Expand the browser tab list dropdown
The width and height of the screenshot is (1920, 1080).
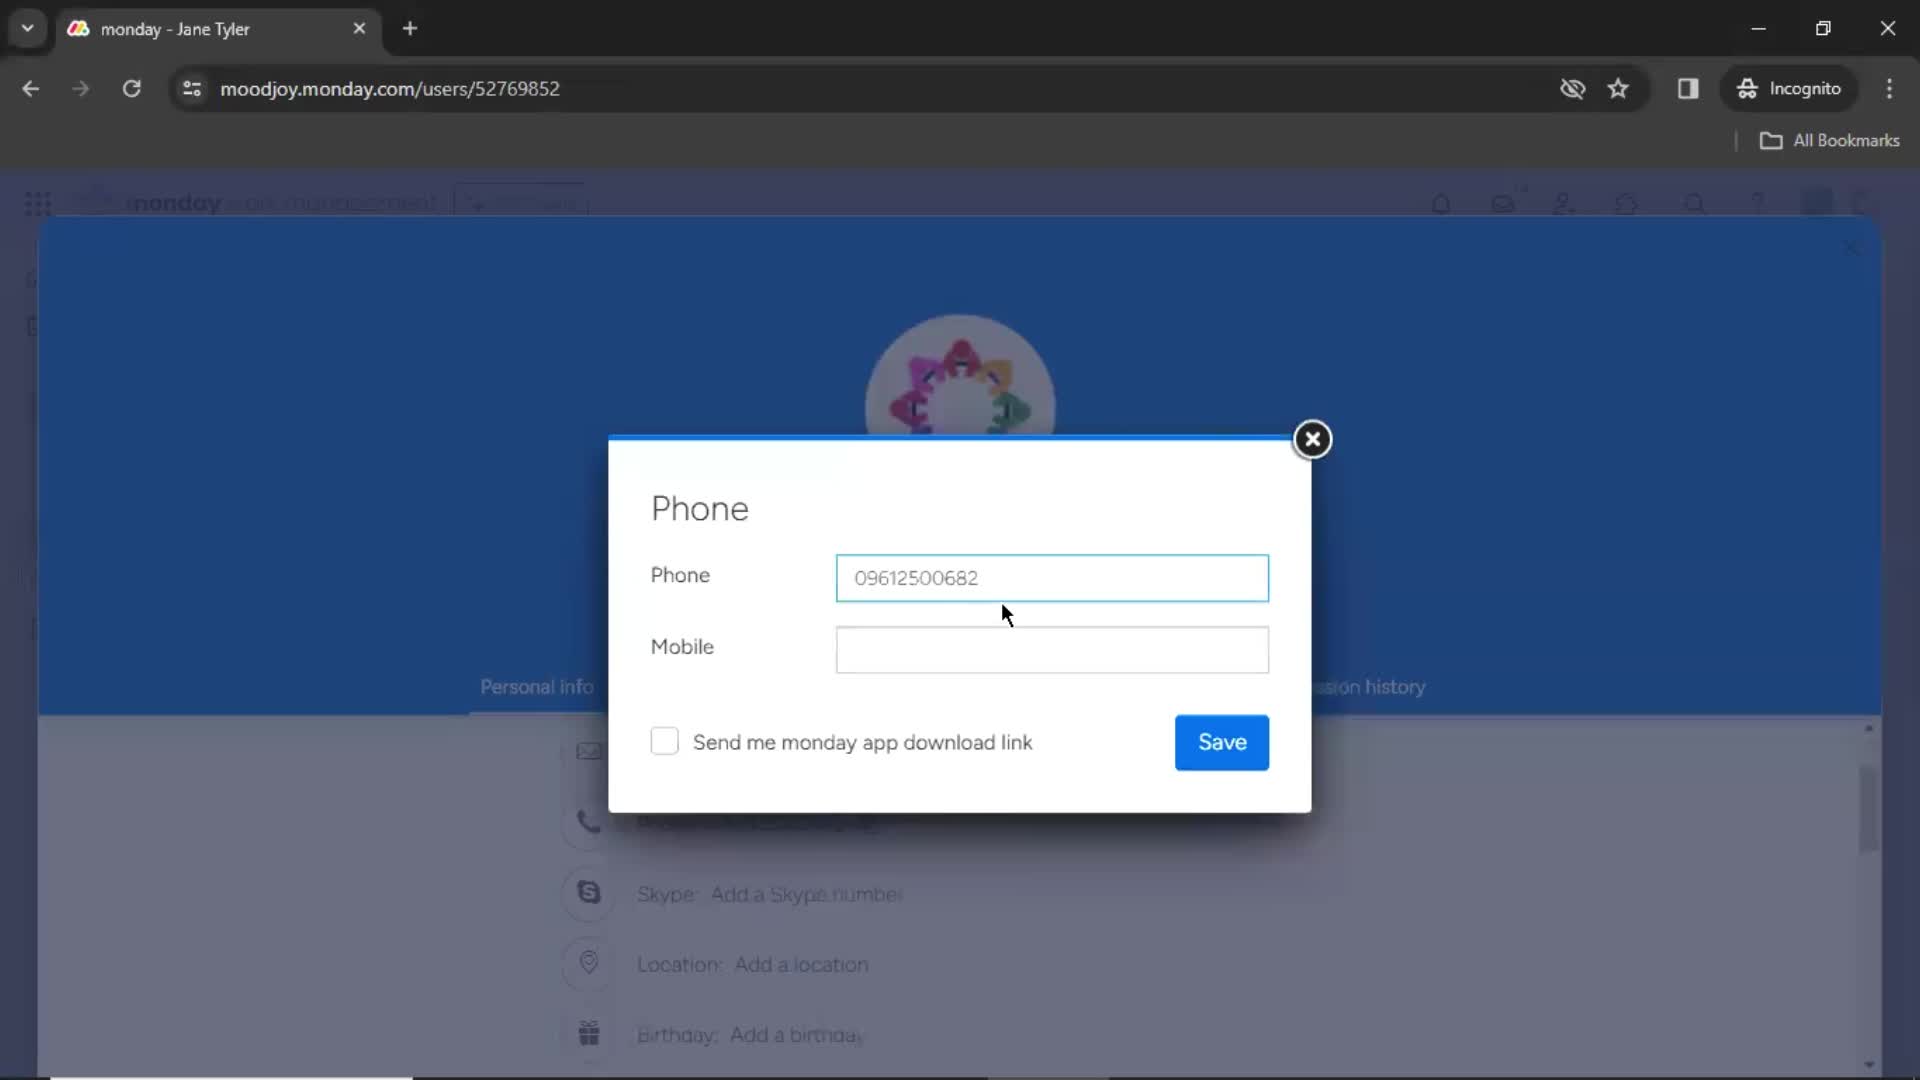pyautogui.click(x=28, y=28)
